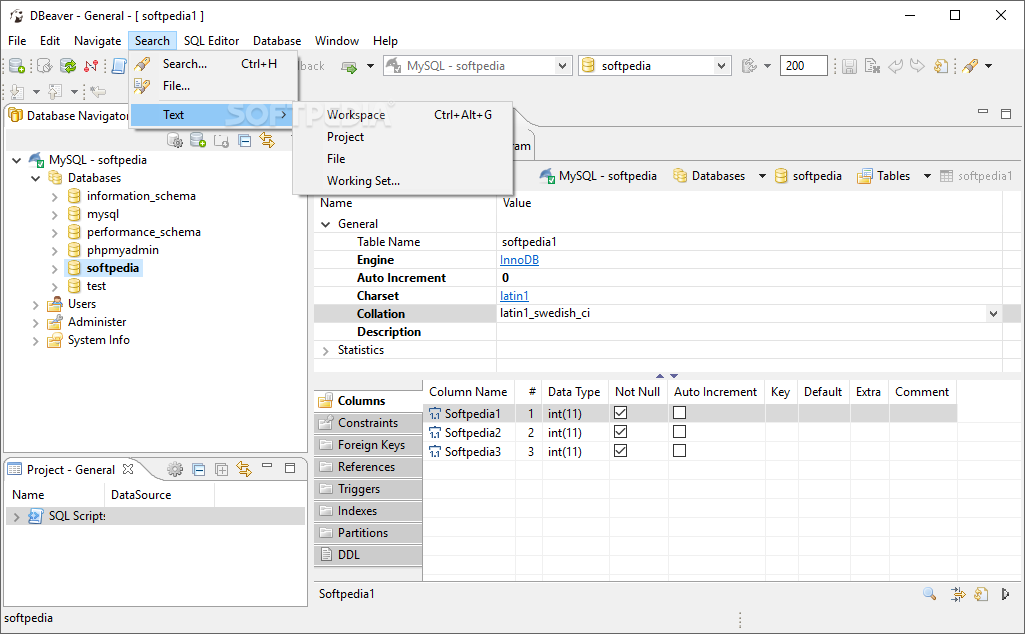The height and width of the screenshot is (634, 1025).
Task: Open the Indexes section tab
Action: 368,511
